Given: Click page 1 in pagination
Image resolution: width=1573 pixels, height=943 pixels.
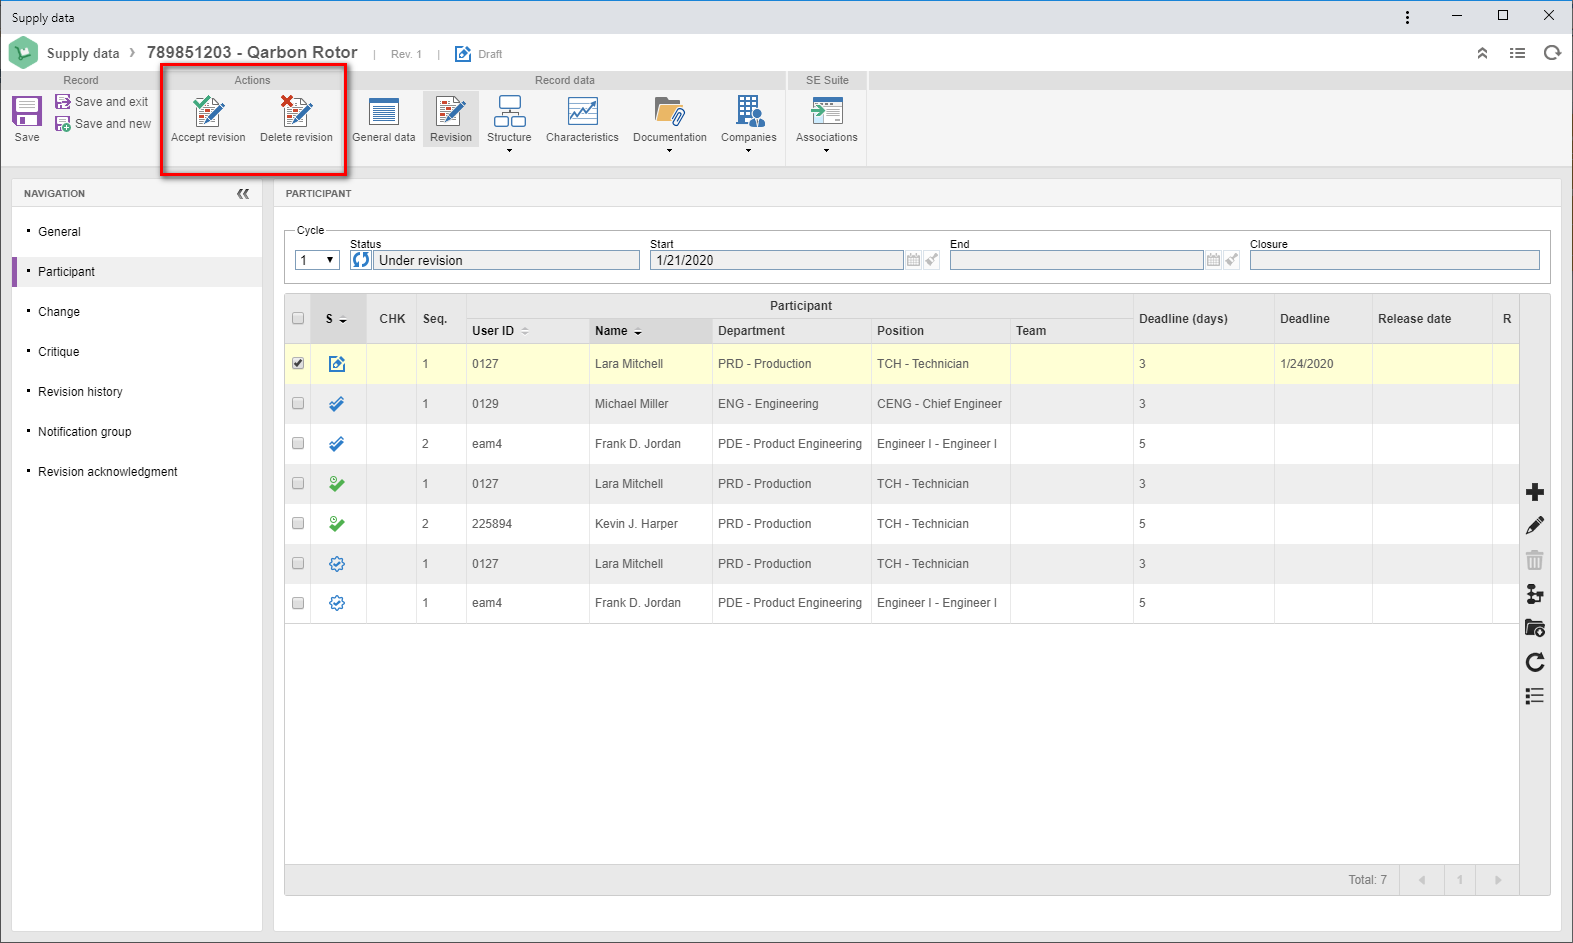Looking at the screenshot, I should pos(1460,880).
